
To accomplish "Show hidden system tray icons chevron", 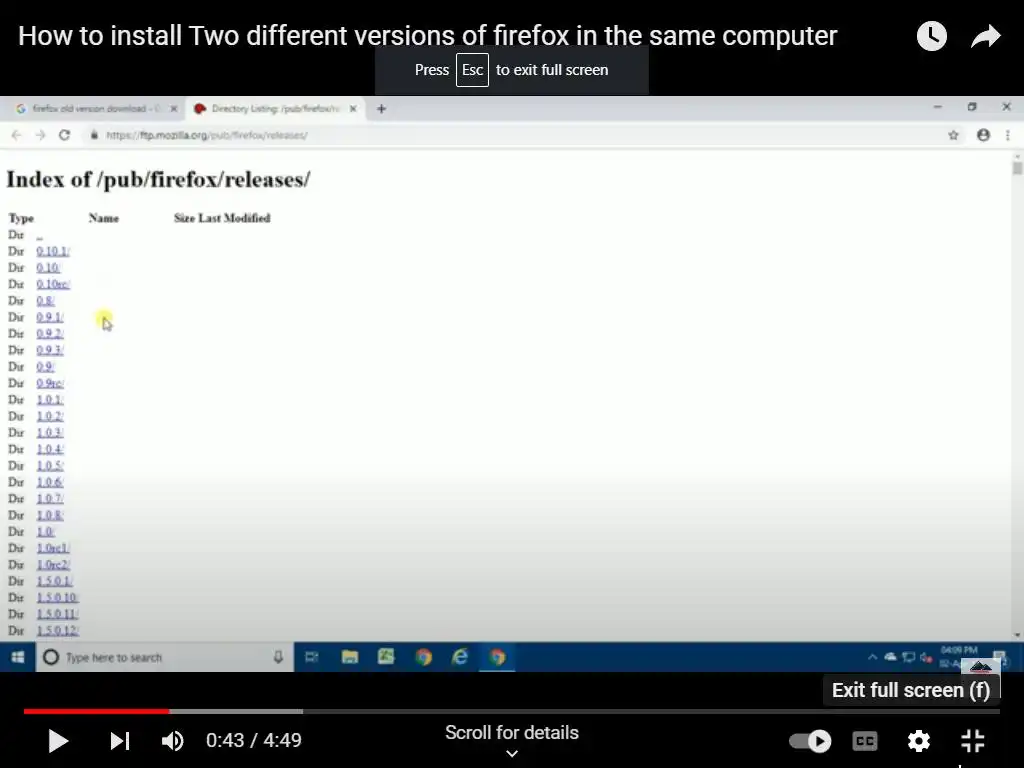I will pos(872,657).
